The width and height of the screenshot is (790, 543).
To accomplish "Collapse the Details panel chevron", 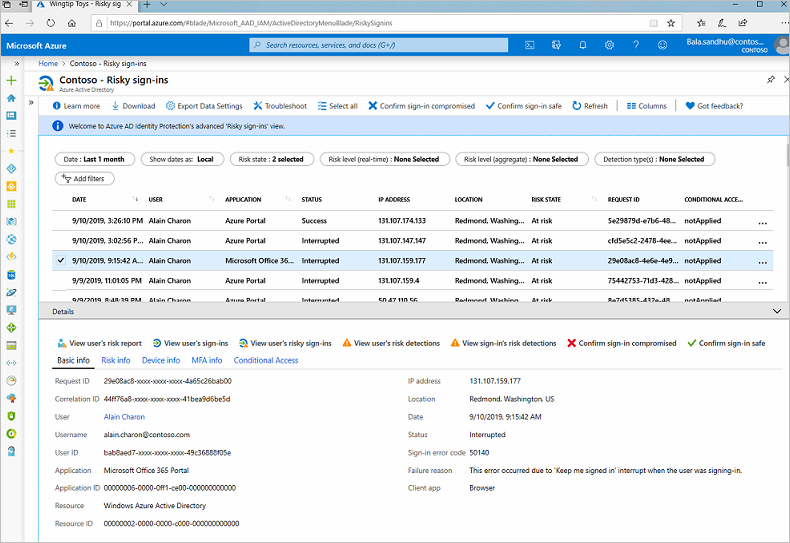I will pos(776,311).
